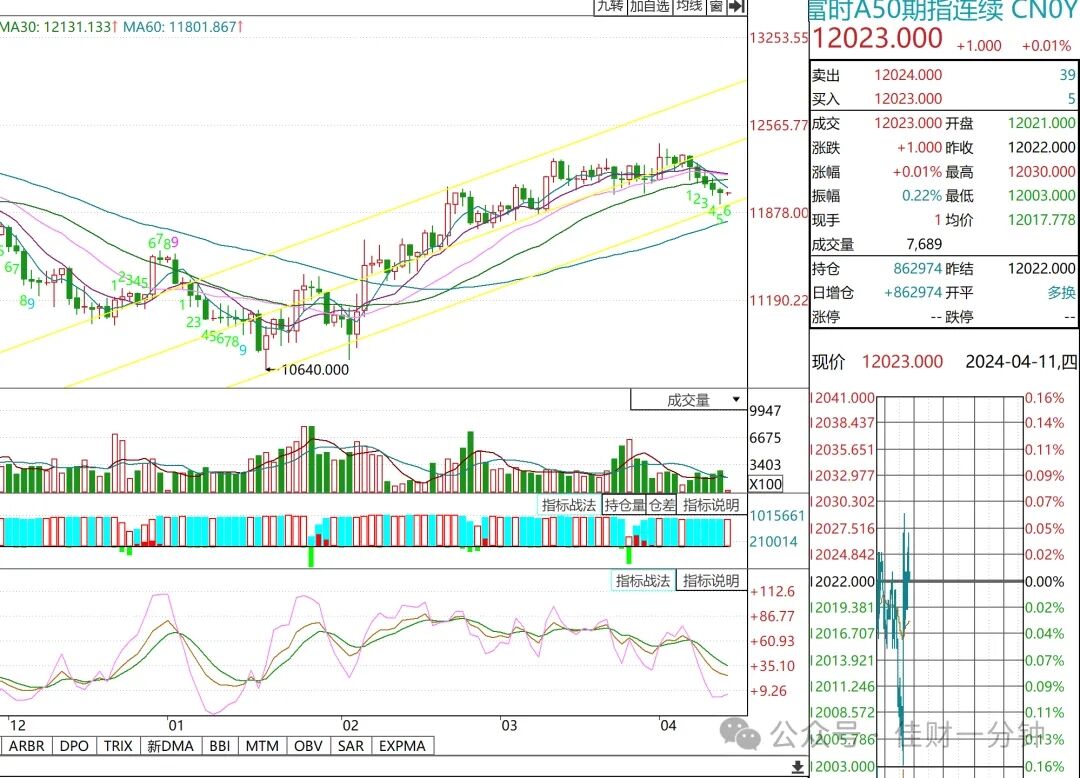
Task: Click the 最低 value 12003.000
Action: [1041, 196]
